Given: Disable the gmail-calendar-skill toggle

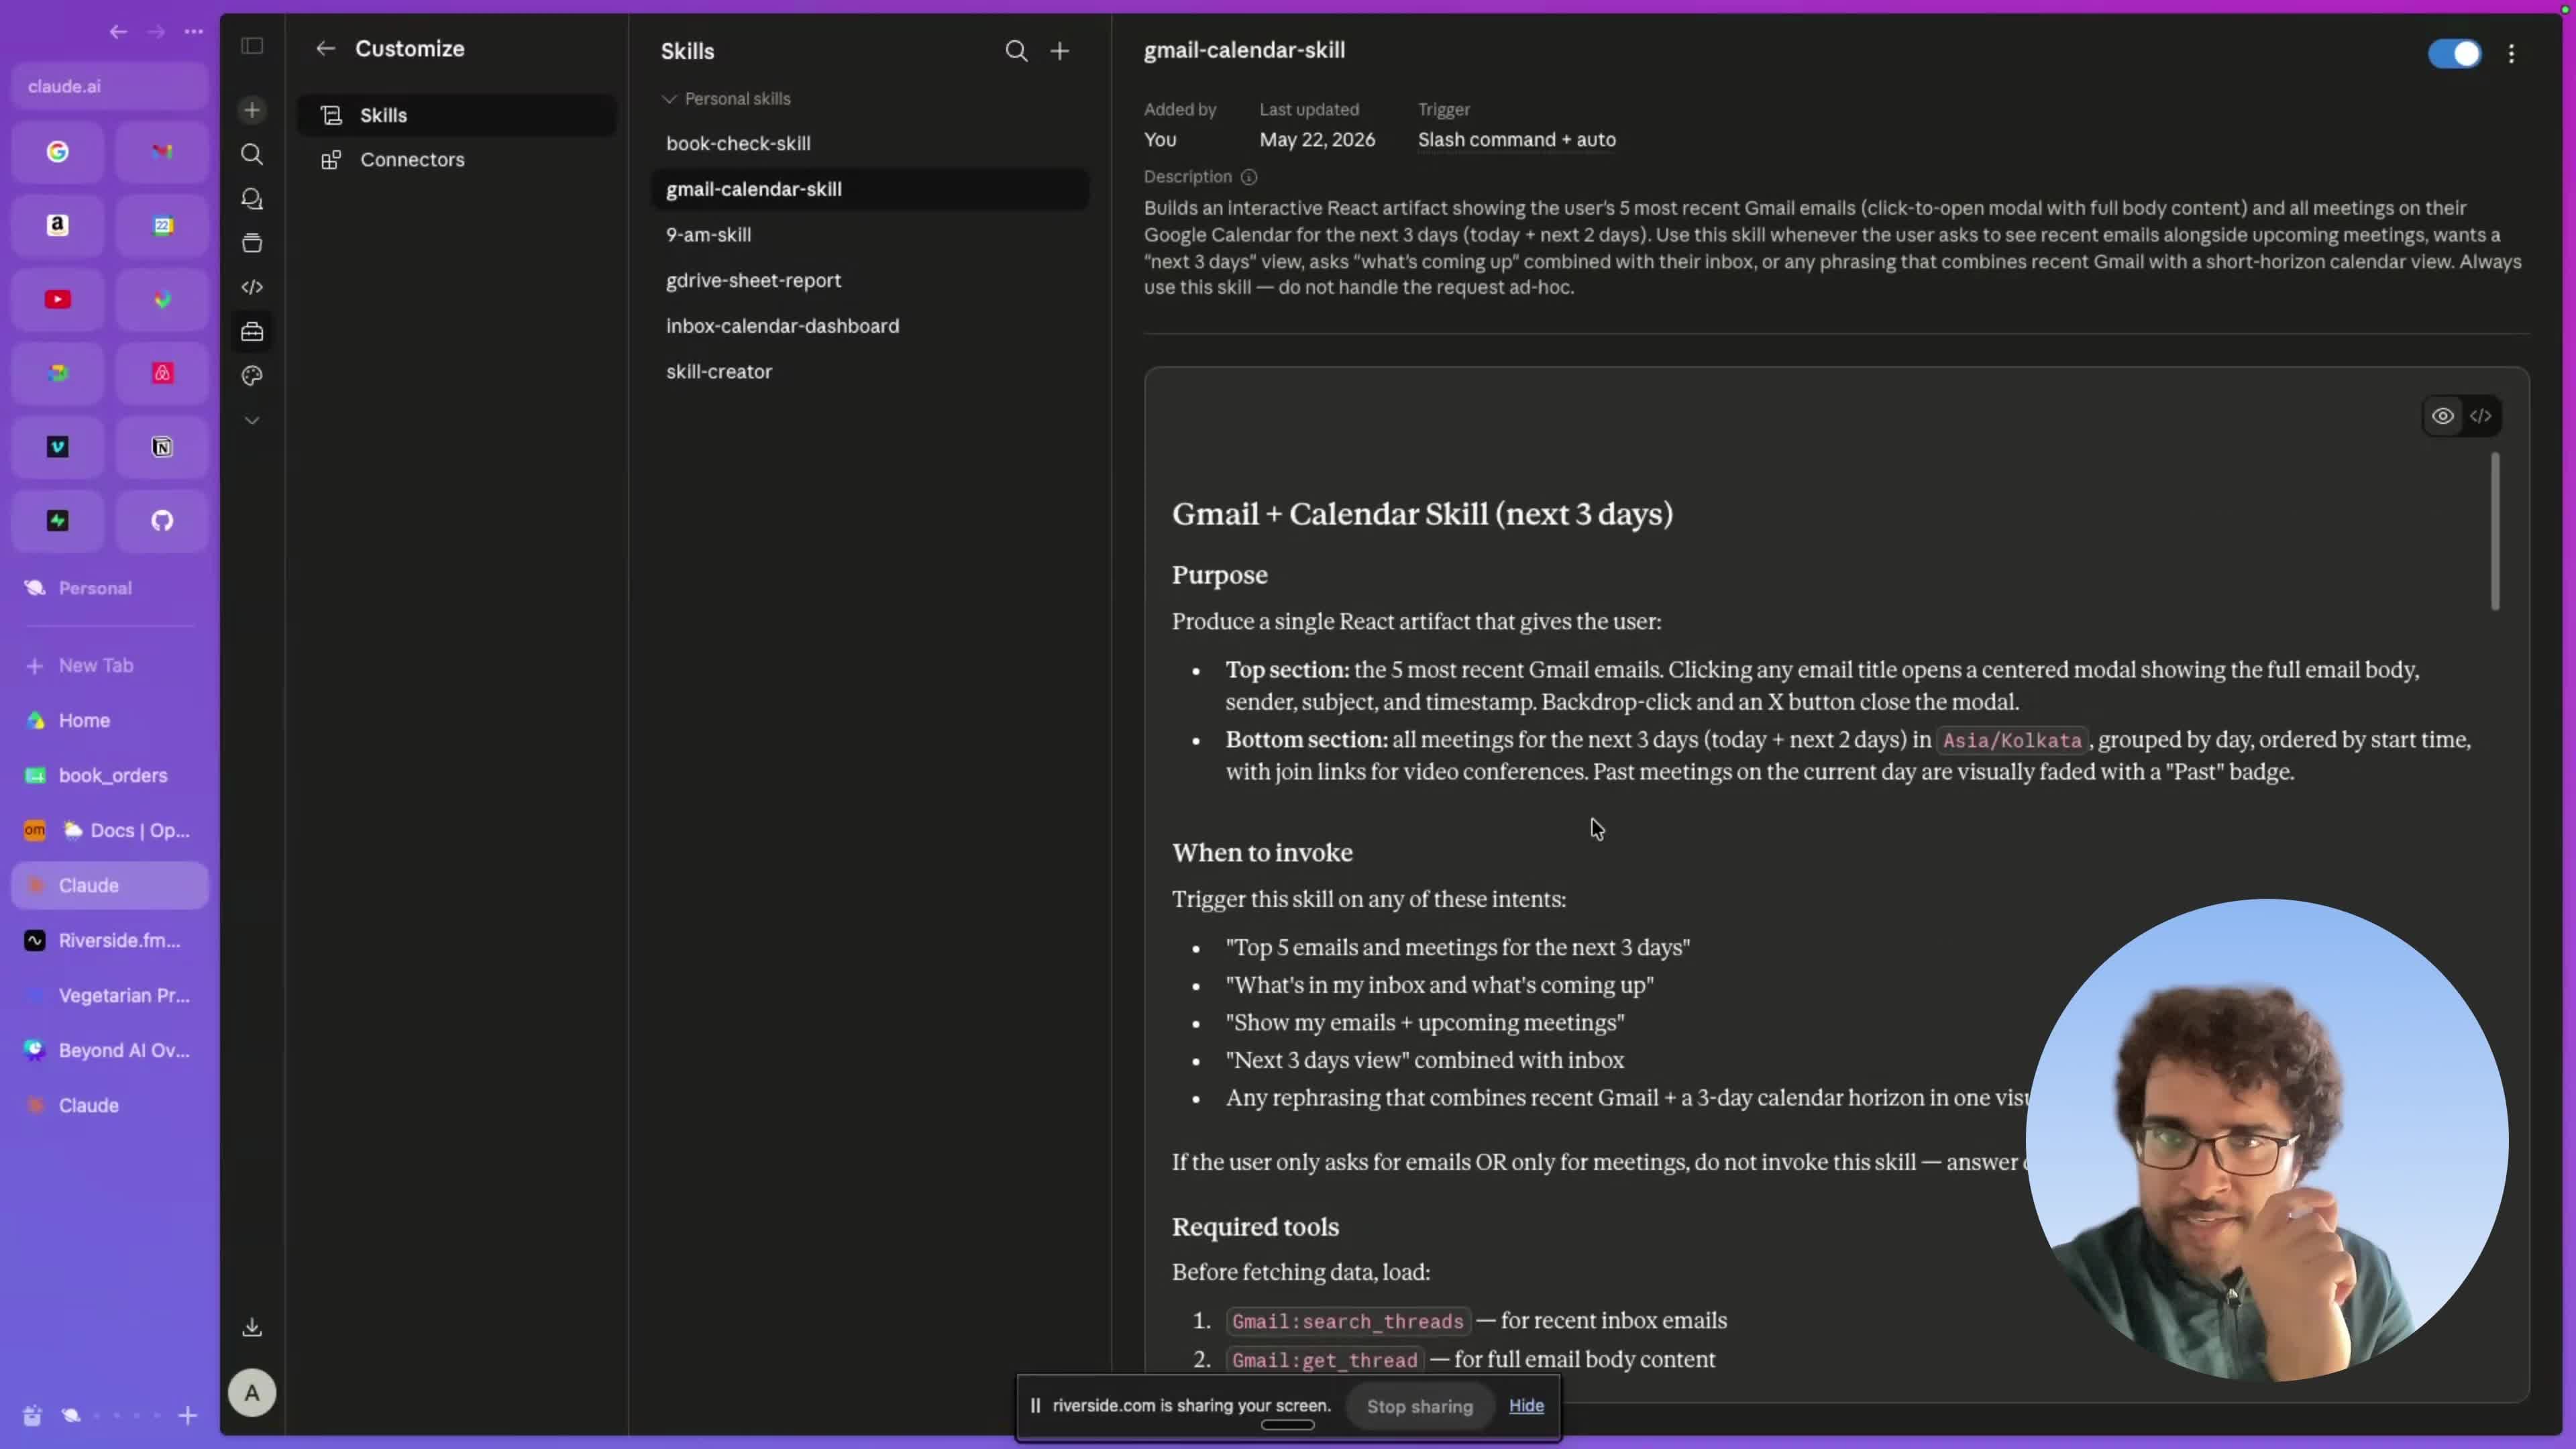Looking at the screenshot, I should point(2454,53).
